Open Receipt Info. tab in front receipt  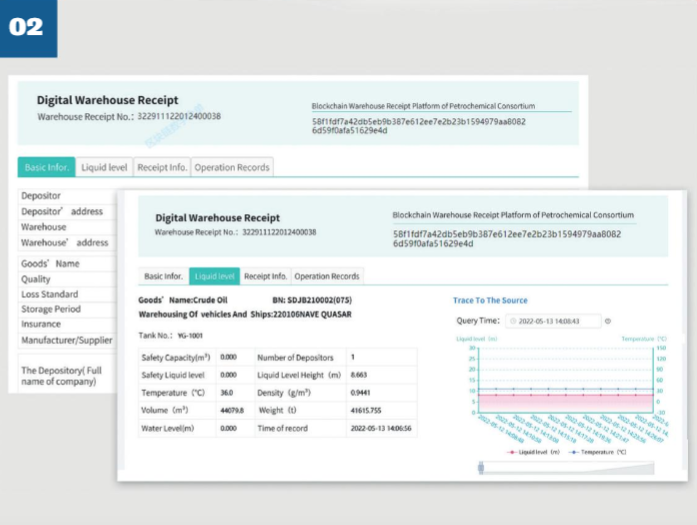point(265,276)
